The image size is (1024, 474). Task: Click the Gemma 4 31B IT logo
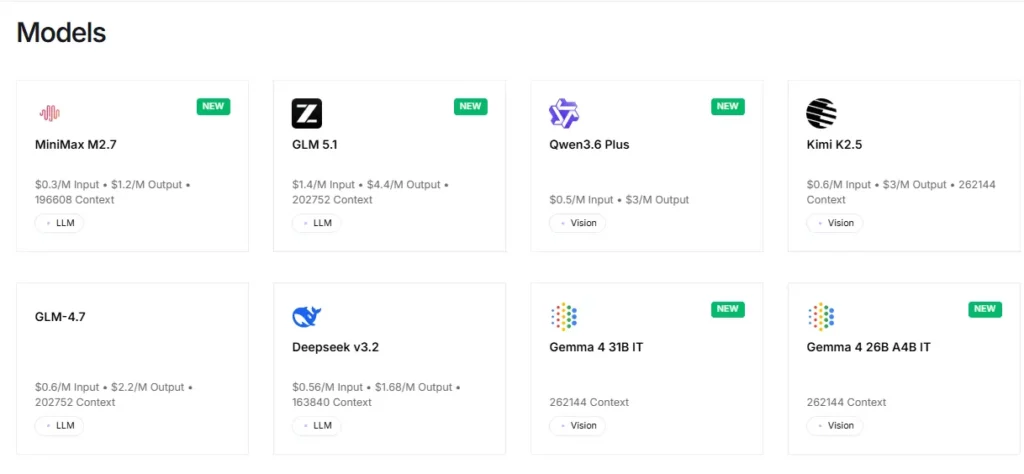point(564,316)
